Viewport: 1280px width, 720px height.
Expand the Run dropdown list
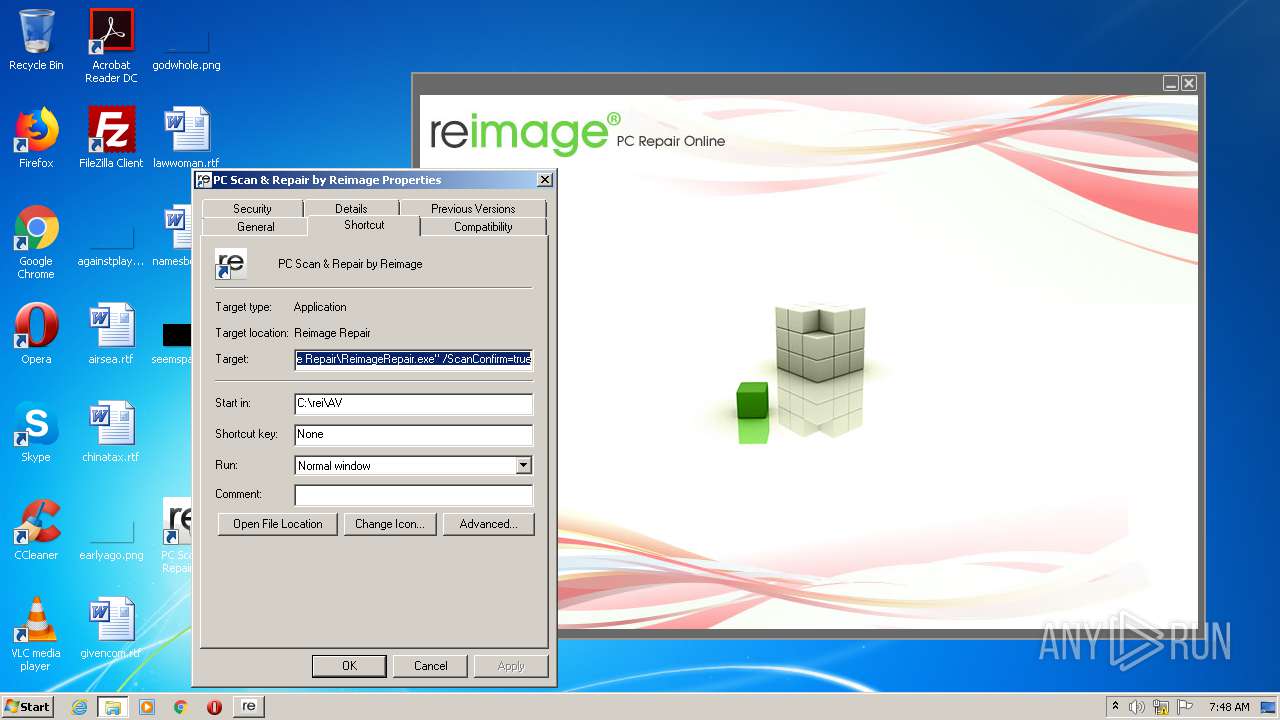tap(523, 466)
